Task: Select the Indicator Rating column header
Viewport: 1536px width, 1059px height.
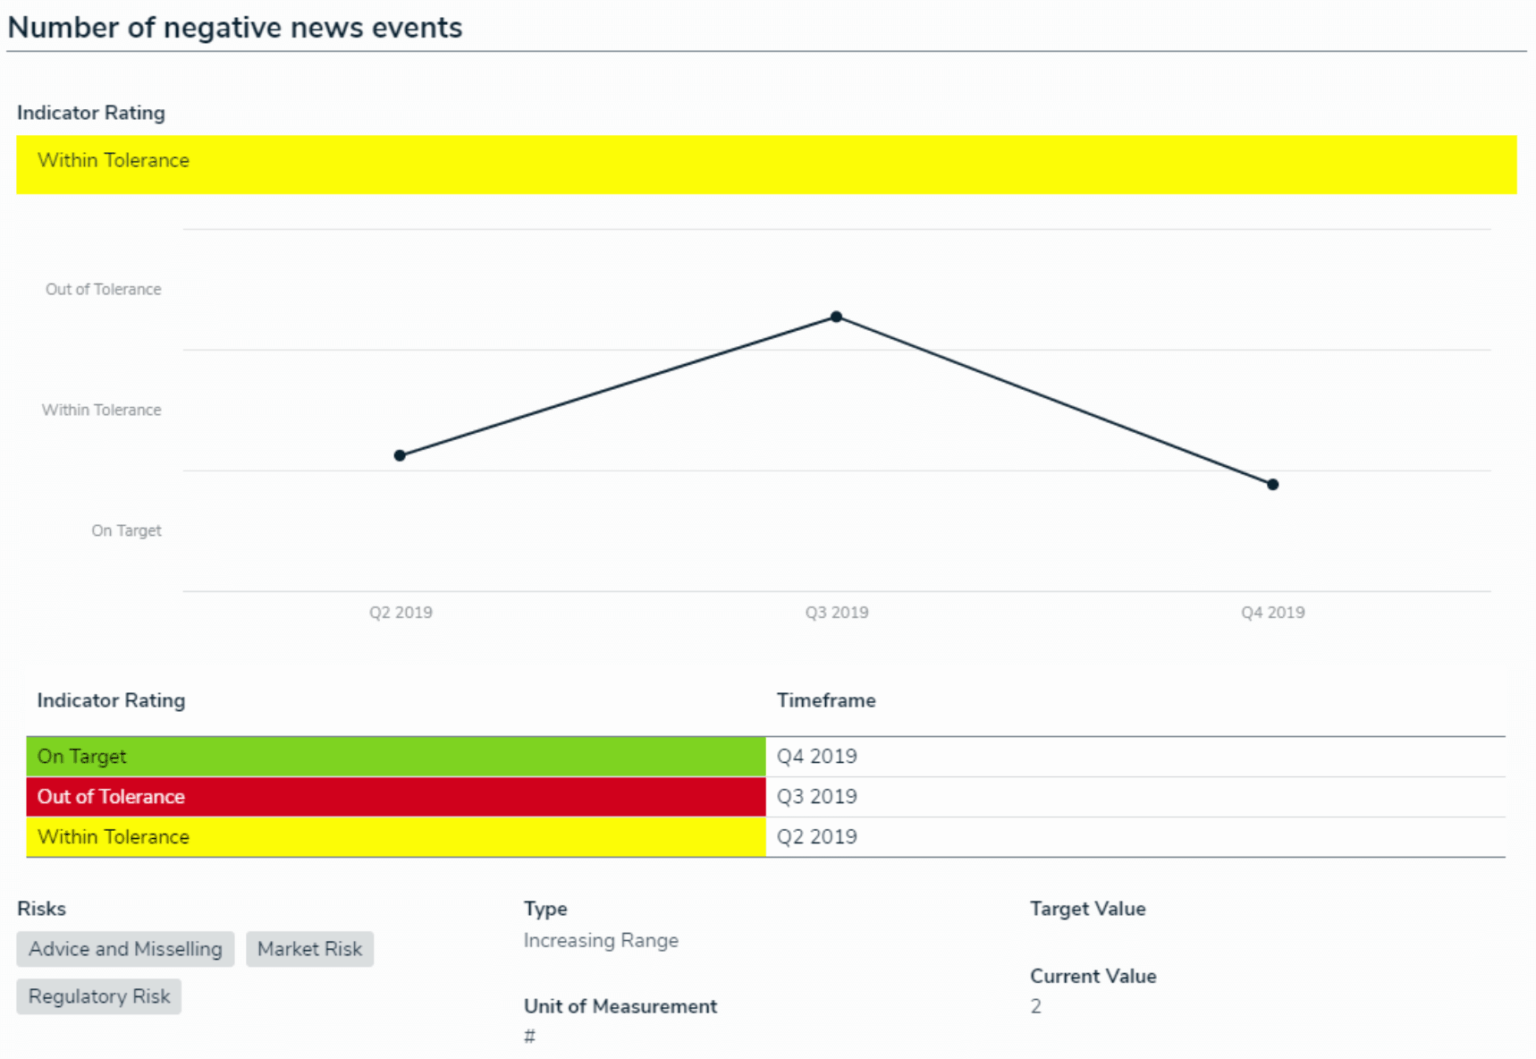Action: [111, 700]
